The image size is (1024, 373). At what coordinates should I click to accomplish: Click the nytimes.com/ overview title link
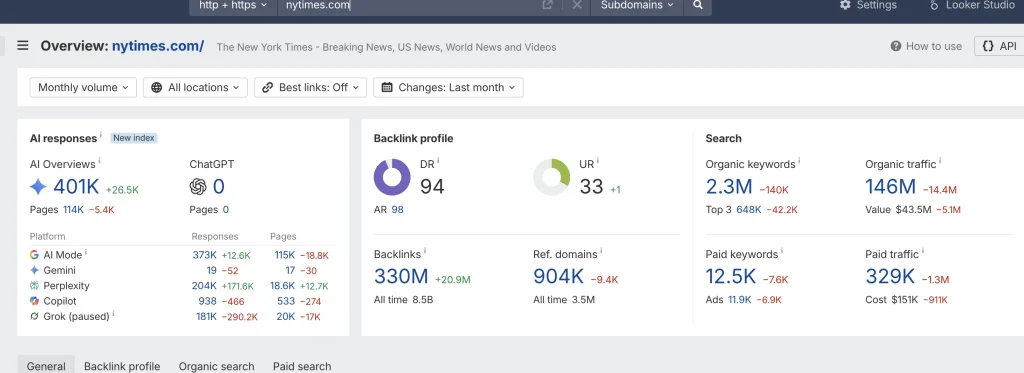click(157, 46)
